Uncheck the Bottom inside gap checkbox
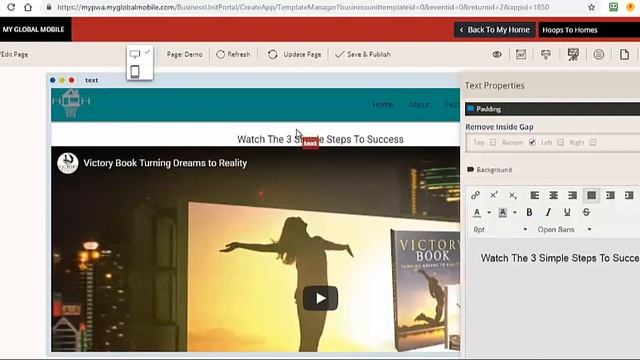Screen dimensions: 640x360 [x=532, y=142]
